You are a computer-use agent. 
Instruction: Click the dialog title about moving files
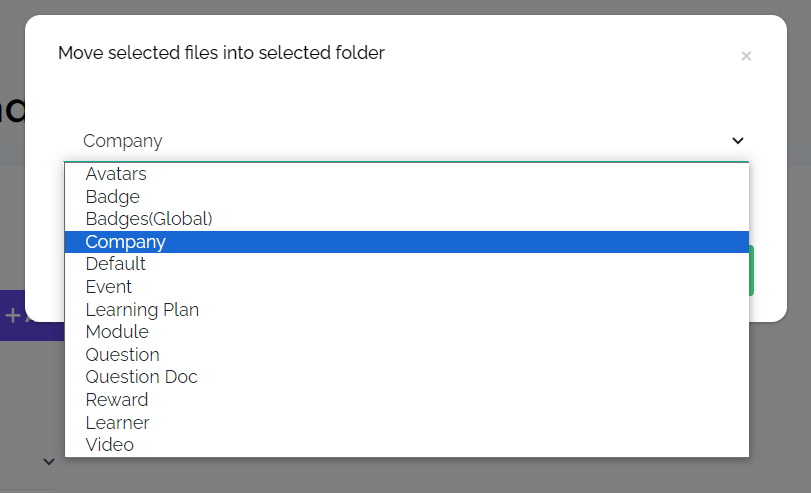coord(221,53)
